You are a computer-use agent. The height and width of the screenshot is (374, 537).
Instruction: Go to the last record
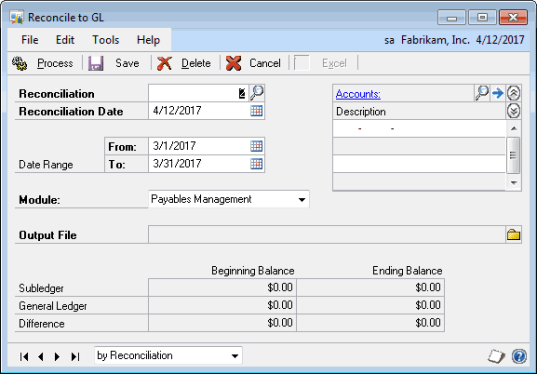click(x=75, y=357)
